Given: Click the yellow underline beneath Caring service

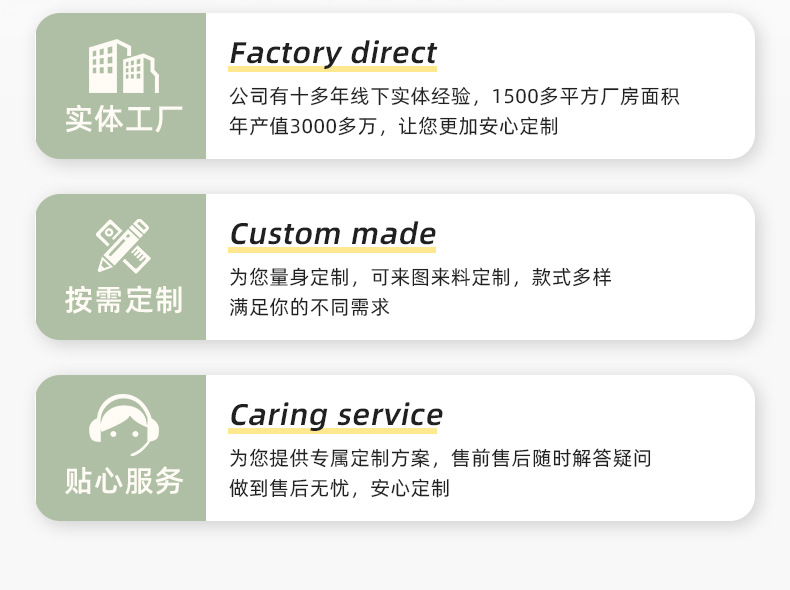Looking at the screenshot, I should pyautogui.click(x=335, y=430).
